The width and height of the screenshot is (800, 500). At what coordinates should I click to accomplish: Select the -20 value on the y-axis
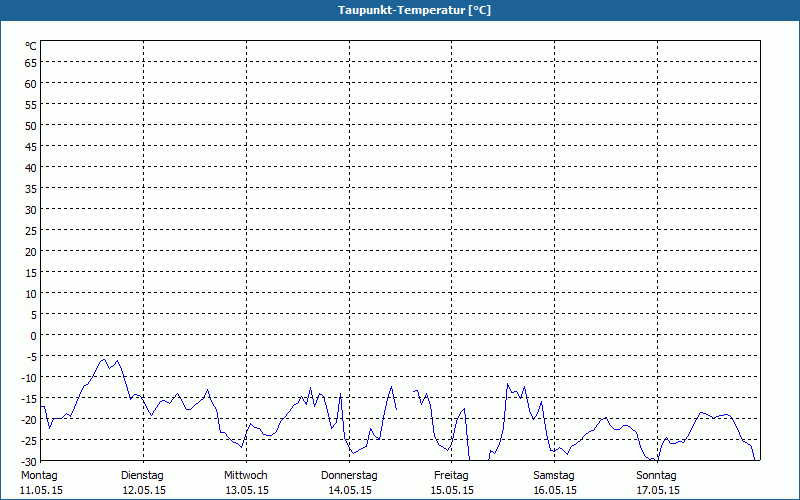click(x=29, y=420)
